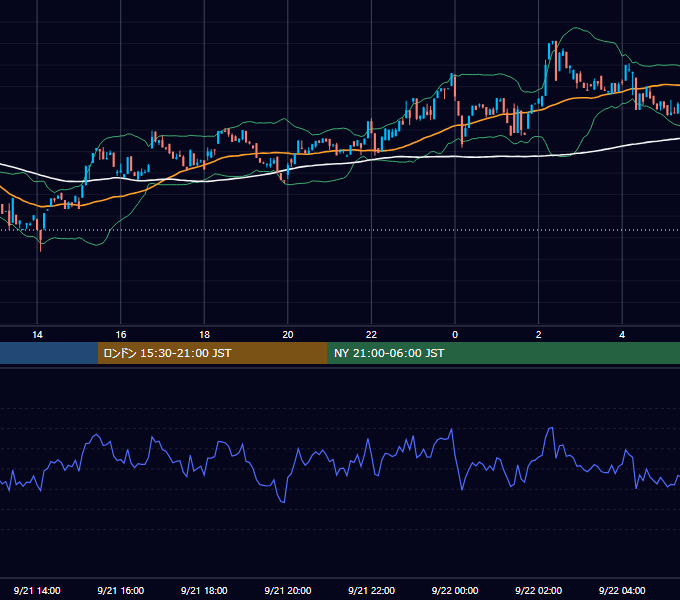Click the hour label 14 on the price chart axis

[37, 335]
